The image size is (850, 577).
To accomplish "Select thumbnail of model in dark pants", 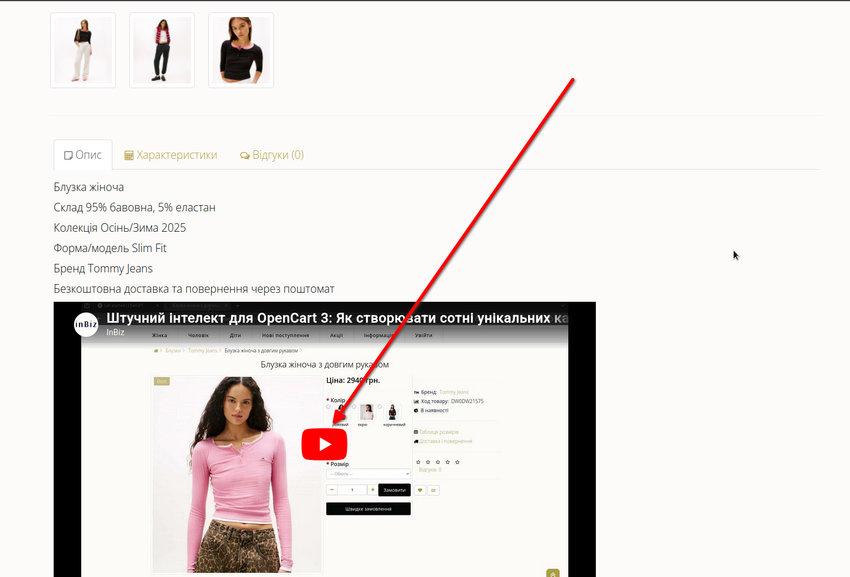I will 162,50.
